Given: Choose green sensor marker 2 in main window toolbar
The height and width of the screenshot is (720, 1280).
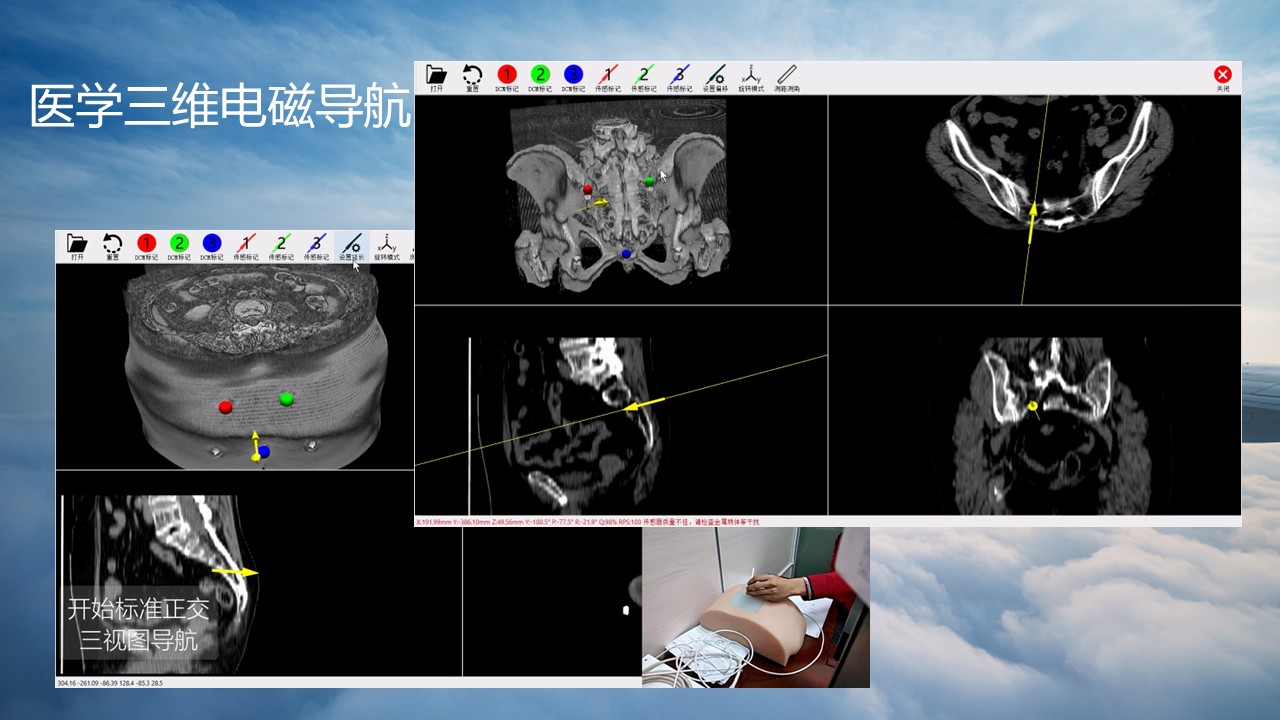Looking at the screenshot, I should 644,76.
